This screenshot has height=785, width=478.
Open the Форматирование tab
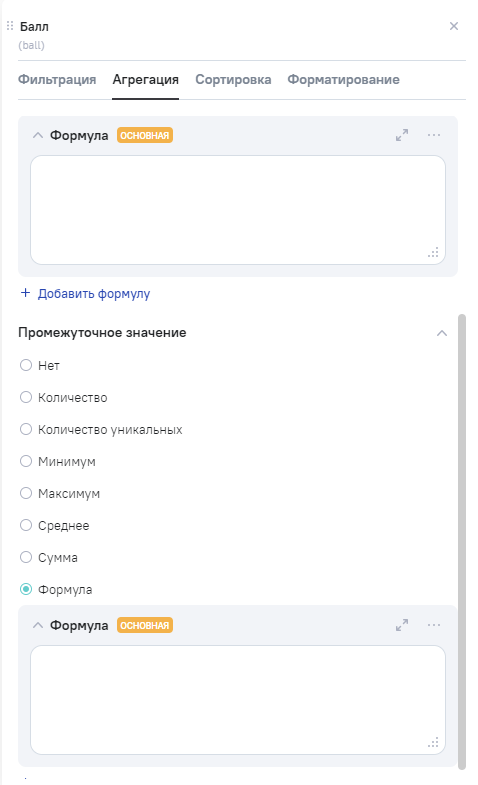click(x=343, y=80)
